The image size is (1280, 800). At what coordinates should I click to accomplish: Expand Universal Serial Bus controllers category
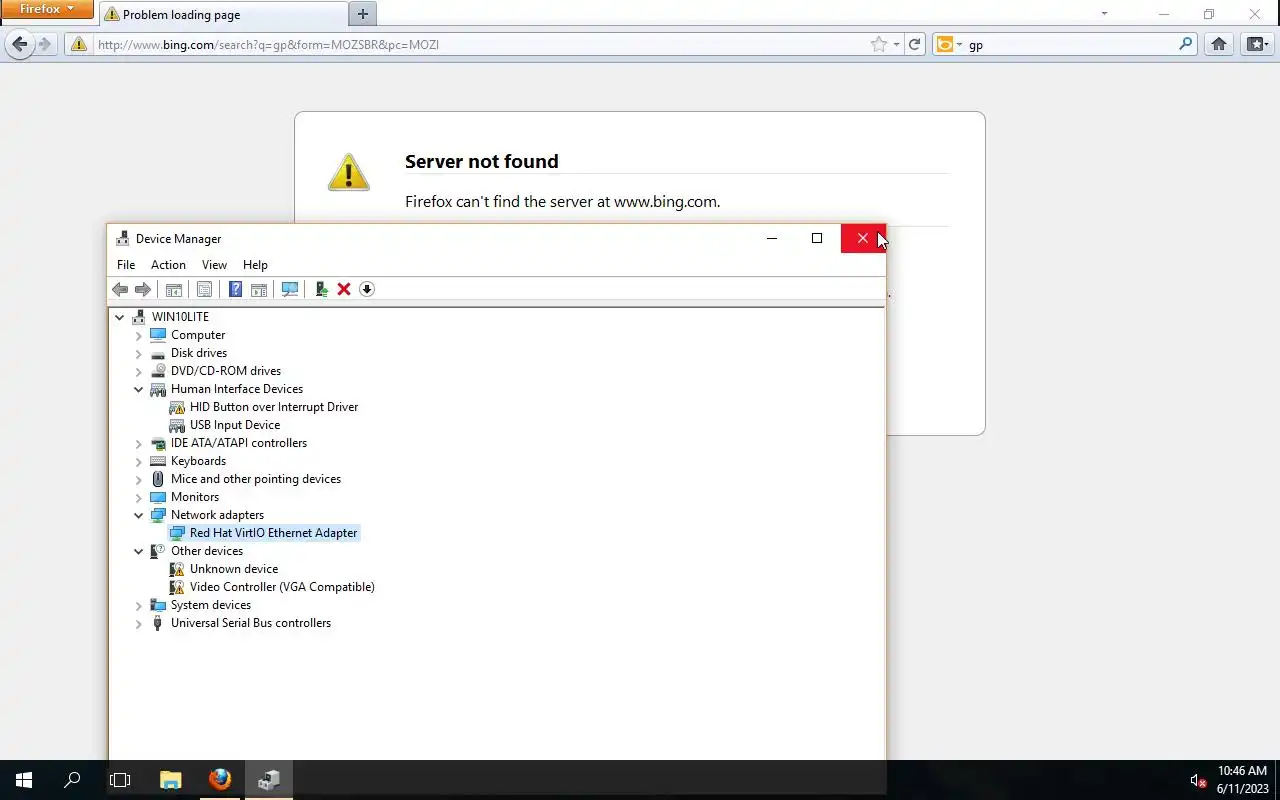tap(139, 623)
